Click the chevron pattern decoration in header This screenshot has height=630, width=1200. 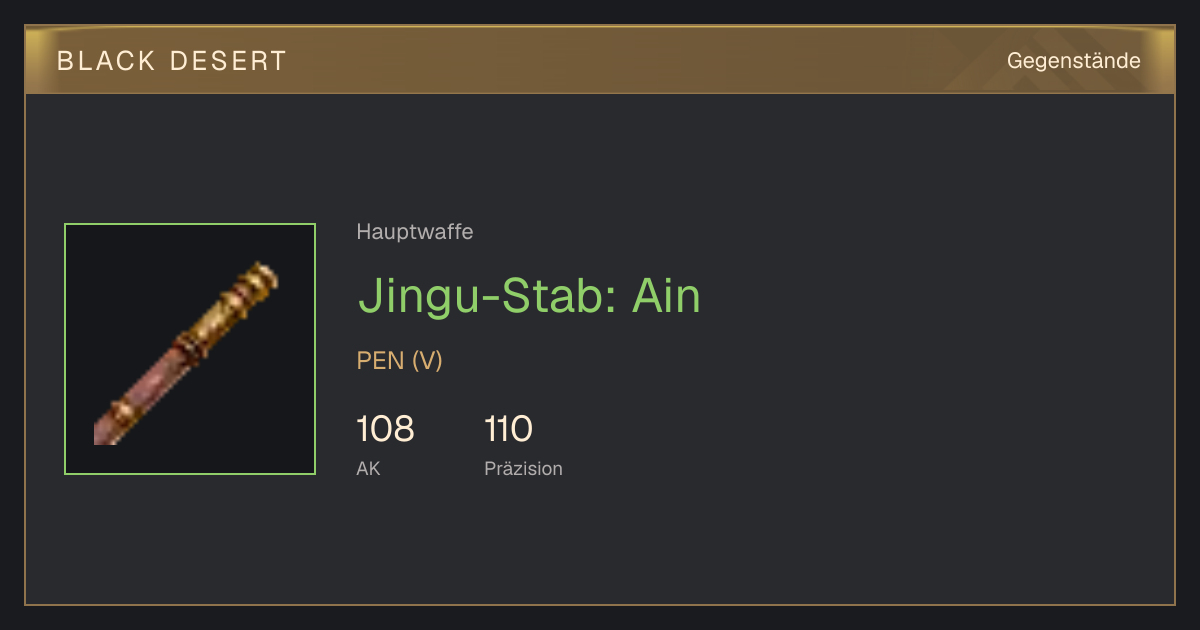tap(1010, 62)
